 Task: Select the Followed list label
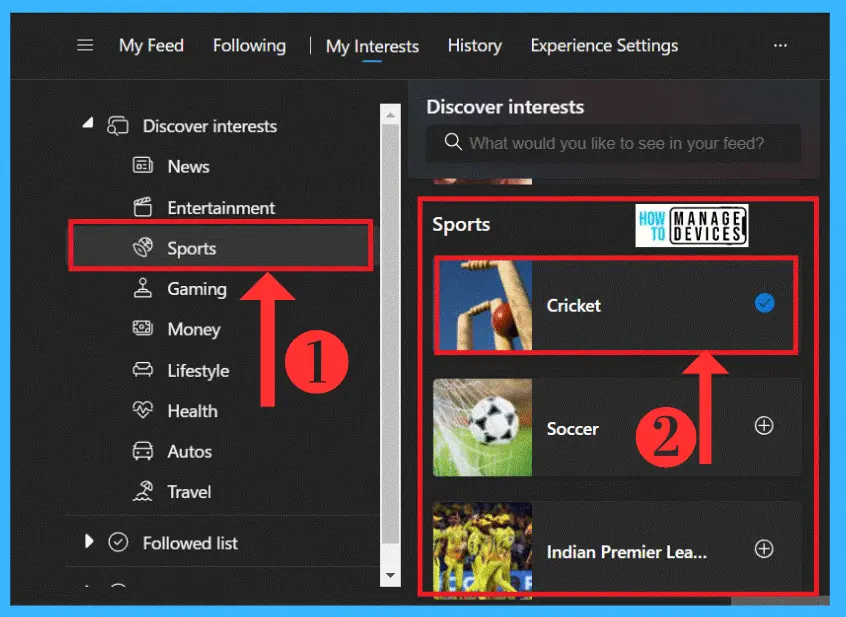click(190, 543)
